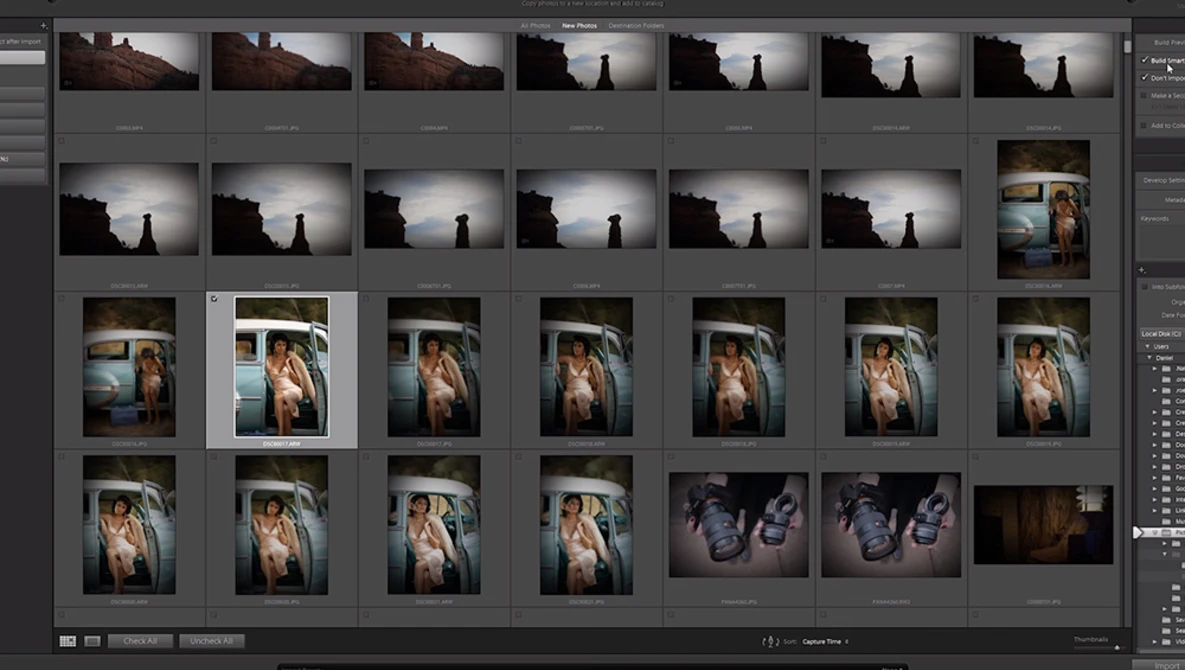Click the painter tool icon beside Sort
The image size is (1185, 670).
[770, 641]
